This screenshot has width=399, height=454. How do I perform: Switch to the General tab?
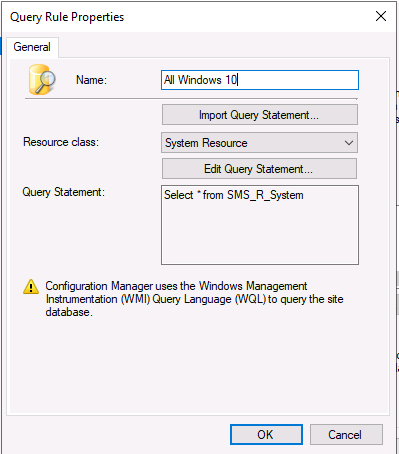[32, 47]
